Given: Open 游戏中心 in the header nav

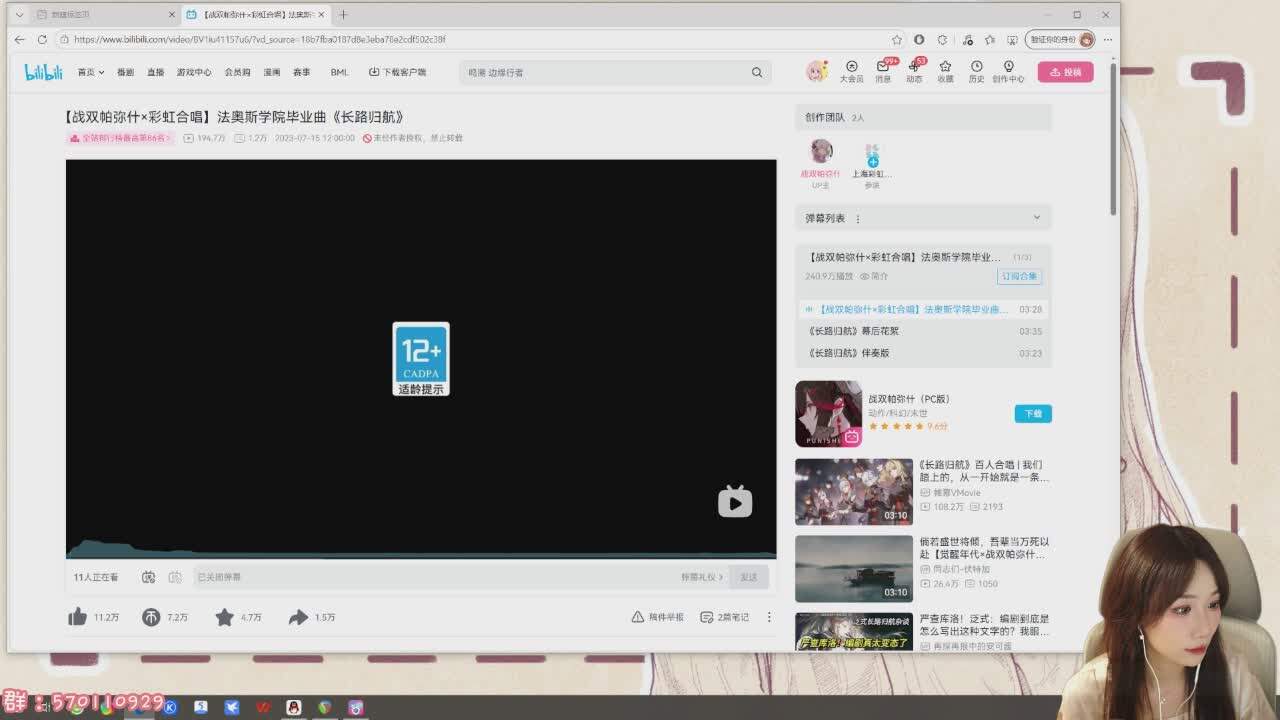Looking at the screenshot, I should pyautogui.click(x=194, y=72).
